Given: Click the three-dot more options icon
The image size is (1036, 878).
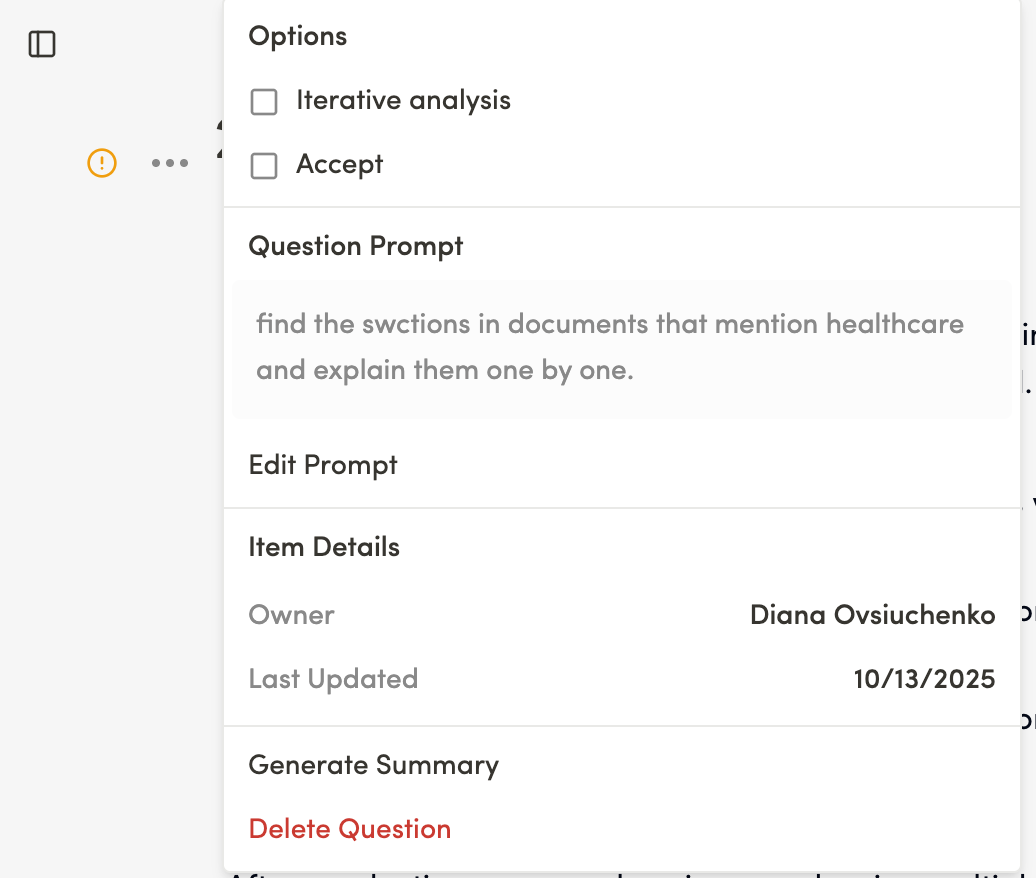Looking at the screenshot, I should (170, 163).
